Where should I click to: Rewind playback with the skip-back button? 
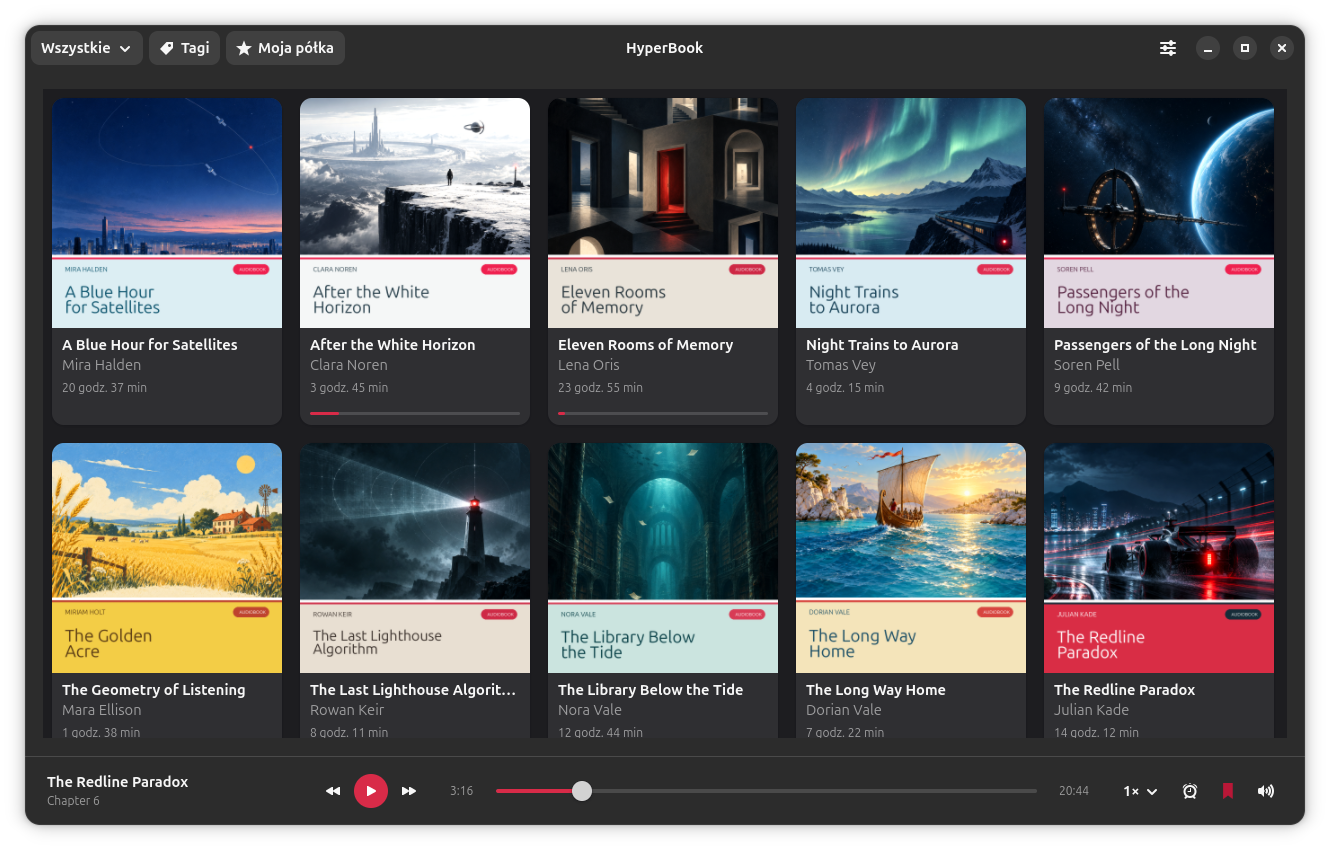pyautogui.click(x=333, y=791)
